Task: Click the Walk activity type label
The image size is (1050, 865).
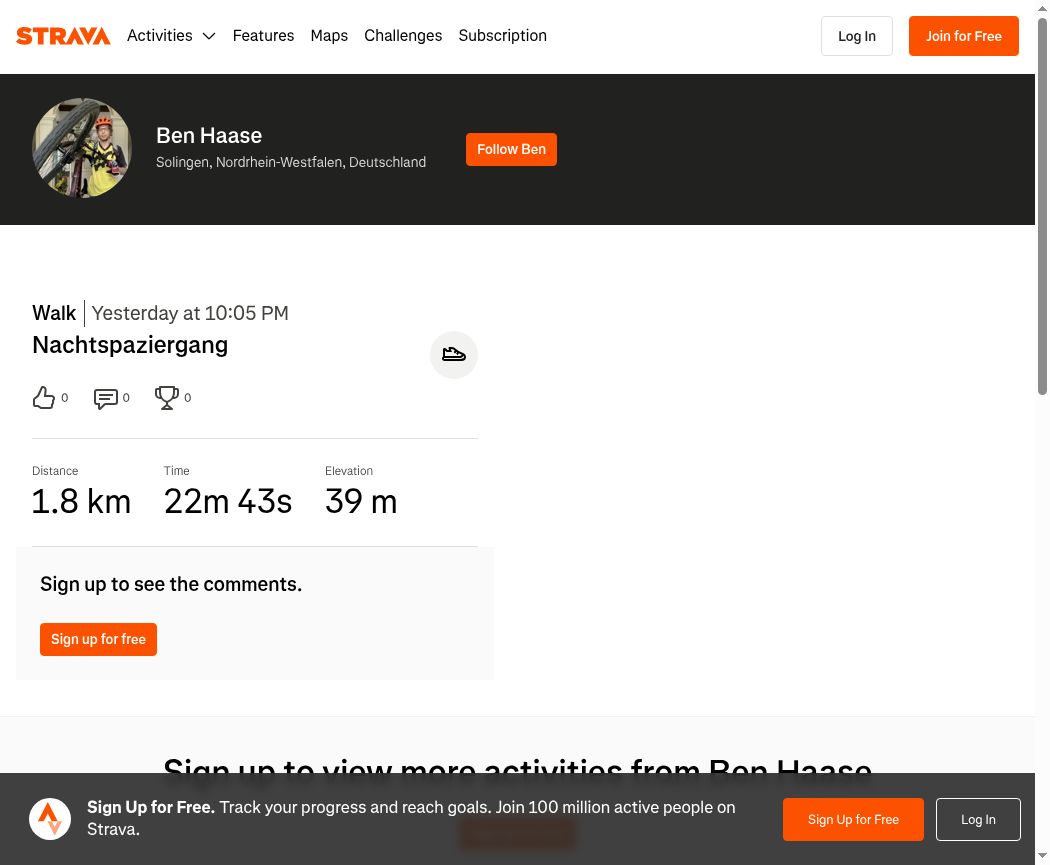Action: 54,313
